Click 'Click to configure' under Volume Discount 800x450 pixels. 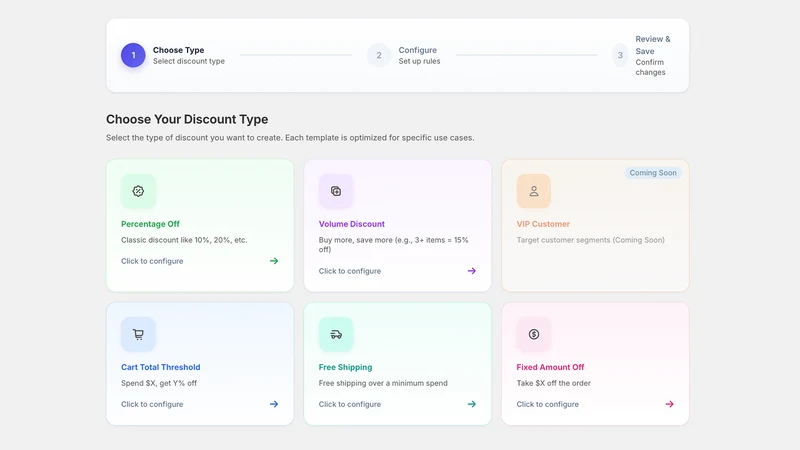click(x=349, y=271)
